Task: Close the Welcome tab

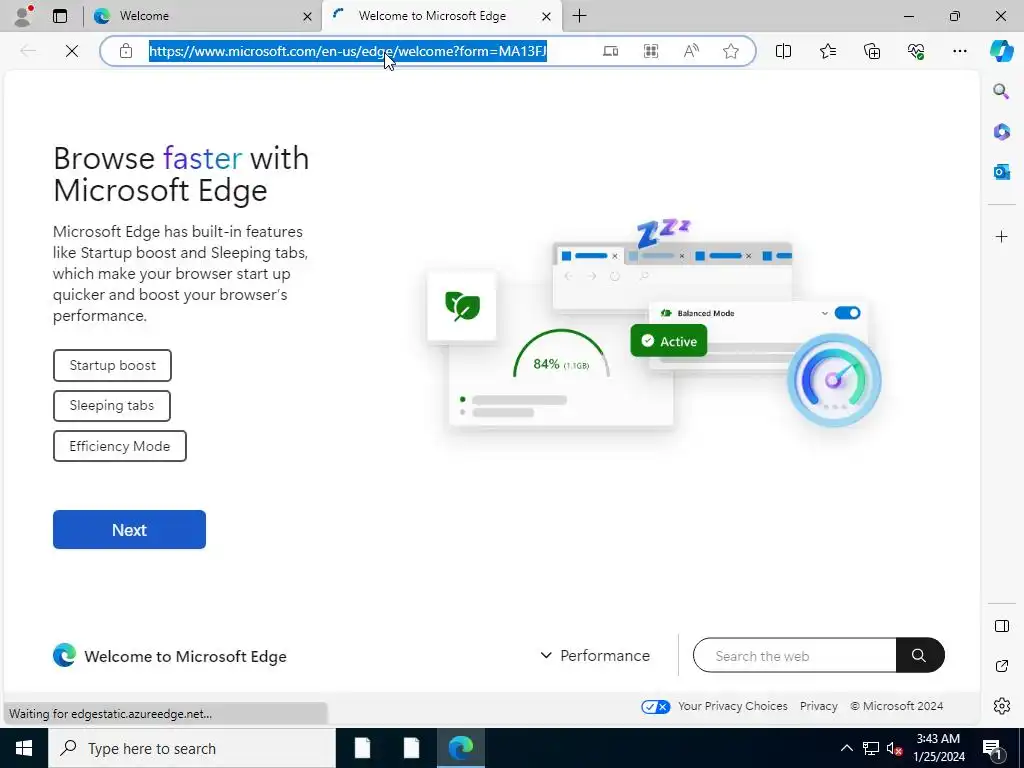Action: click(307, 16)
